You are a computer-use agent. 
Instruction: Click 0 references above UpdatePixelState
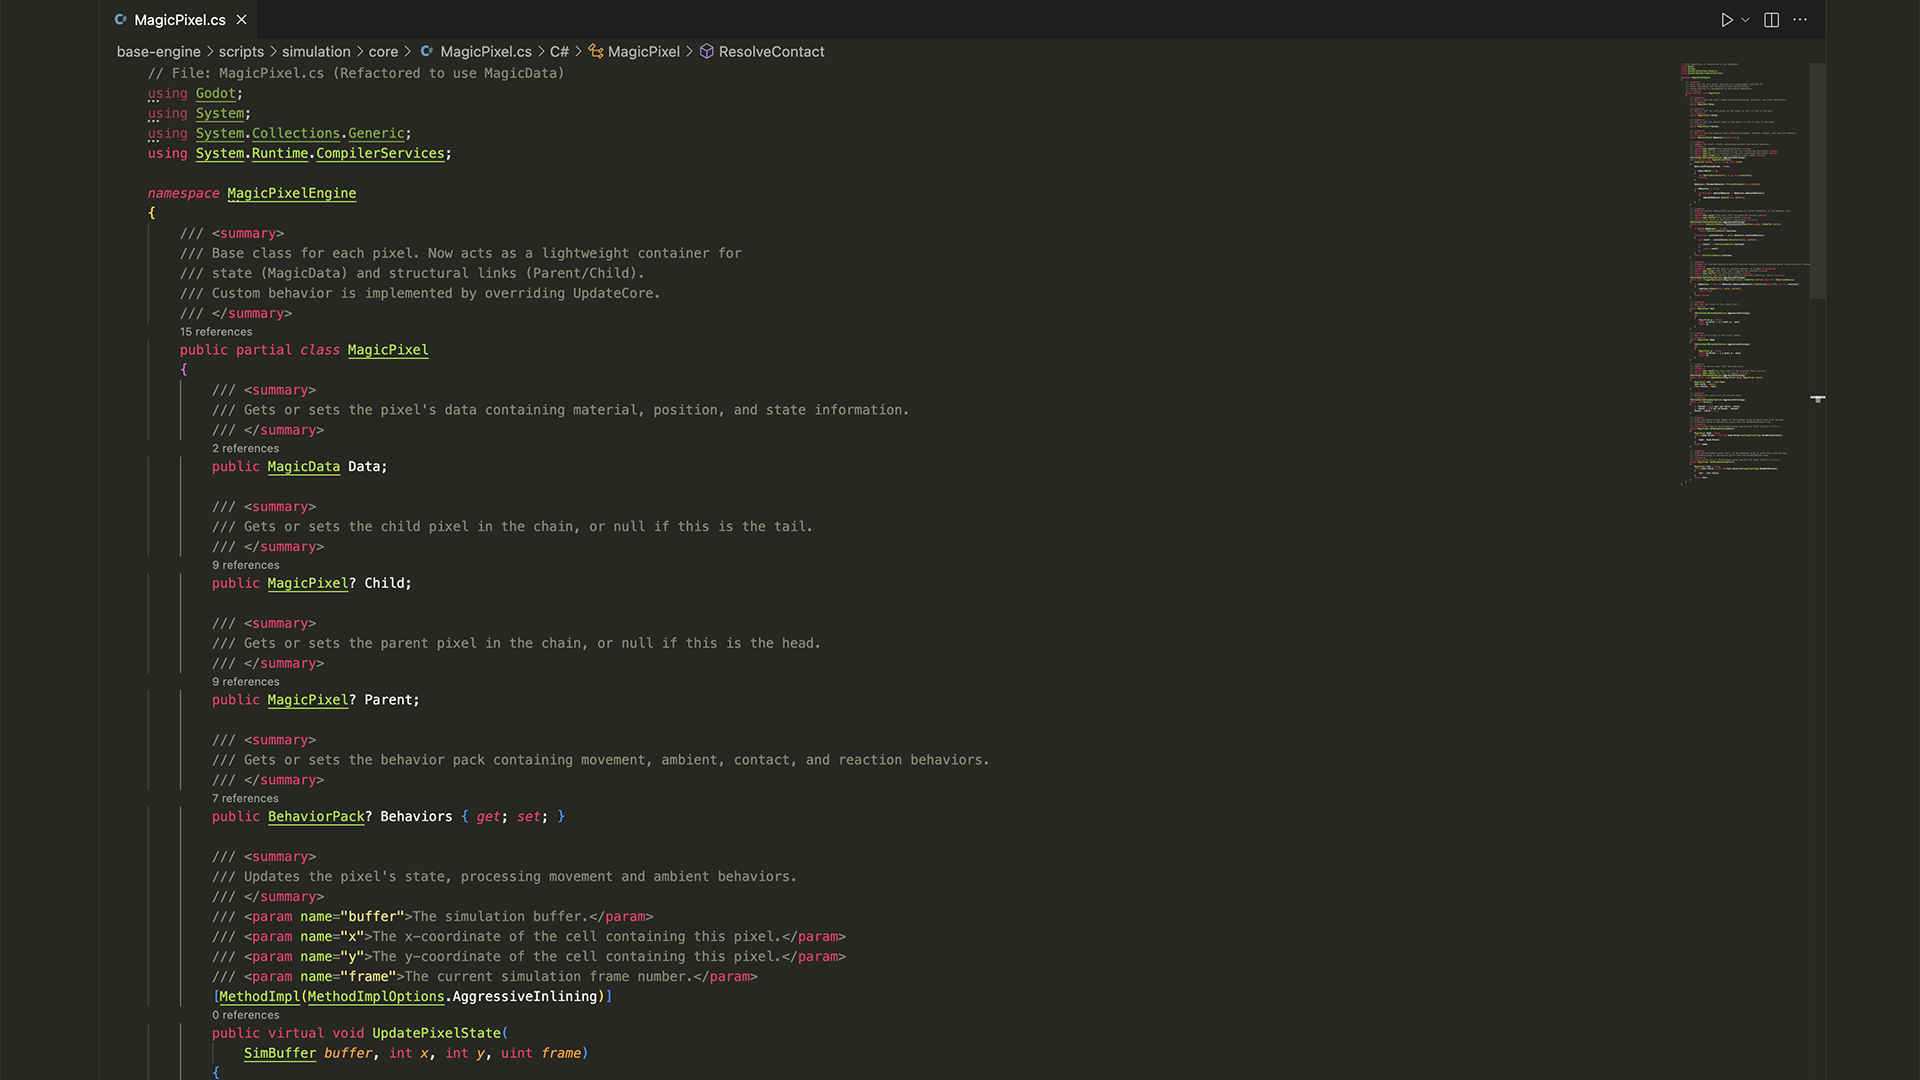245,1015
